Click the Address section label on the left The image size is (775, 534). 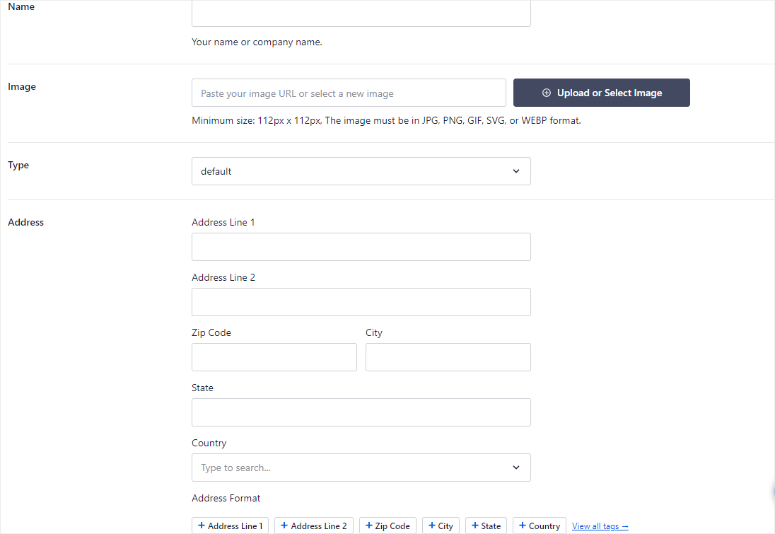tap(26, 222)
